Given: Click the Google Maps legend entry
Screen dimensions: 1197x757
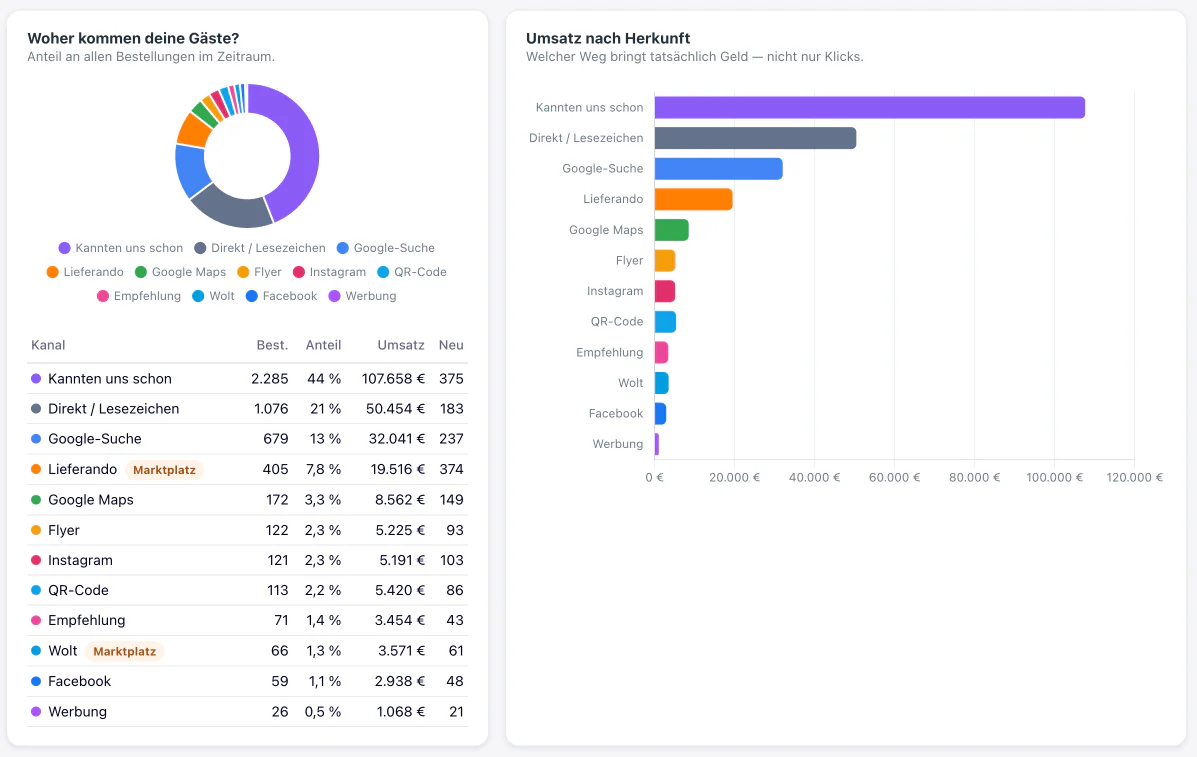Looking at the screenshot, I should click(180, 272).
